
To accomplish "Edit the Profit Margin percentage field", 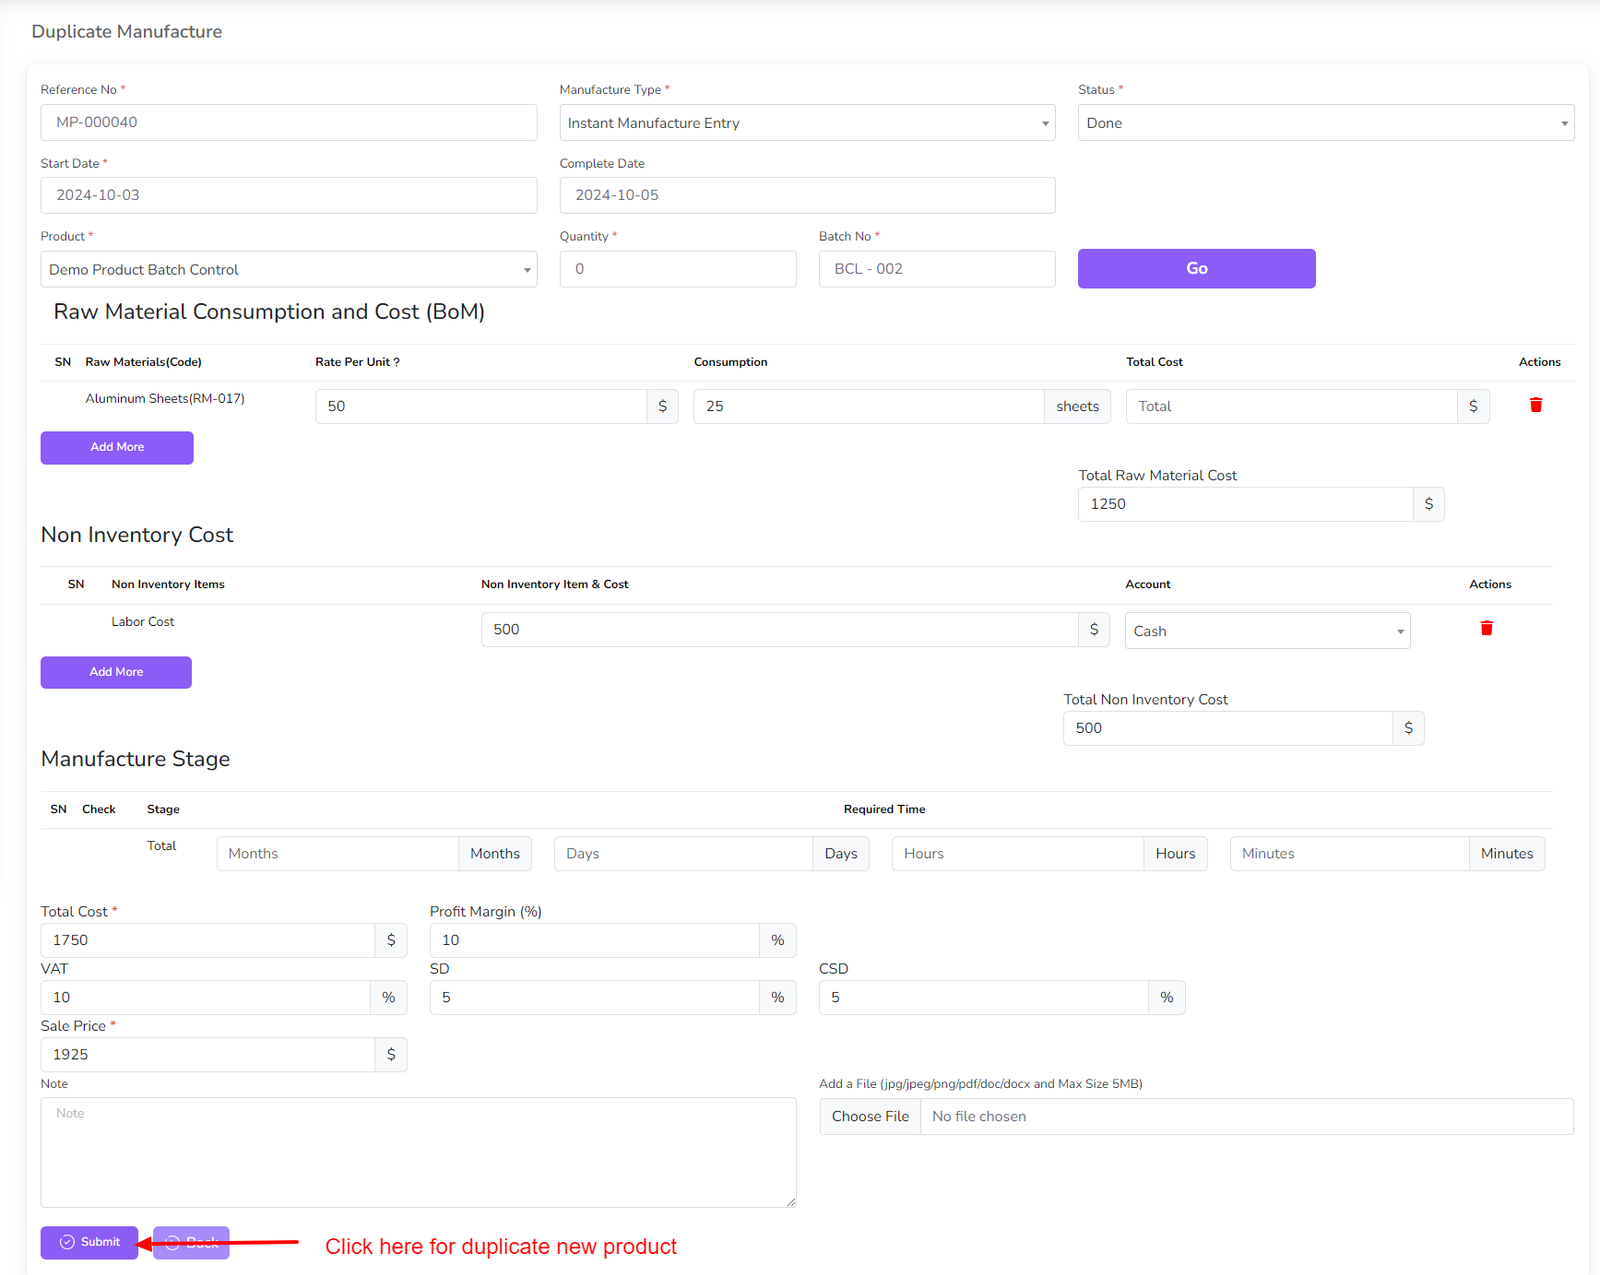I will [594, 940].
